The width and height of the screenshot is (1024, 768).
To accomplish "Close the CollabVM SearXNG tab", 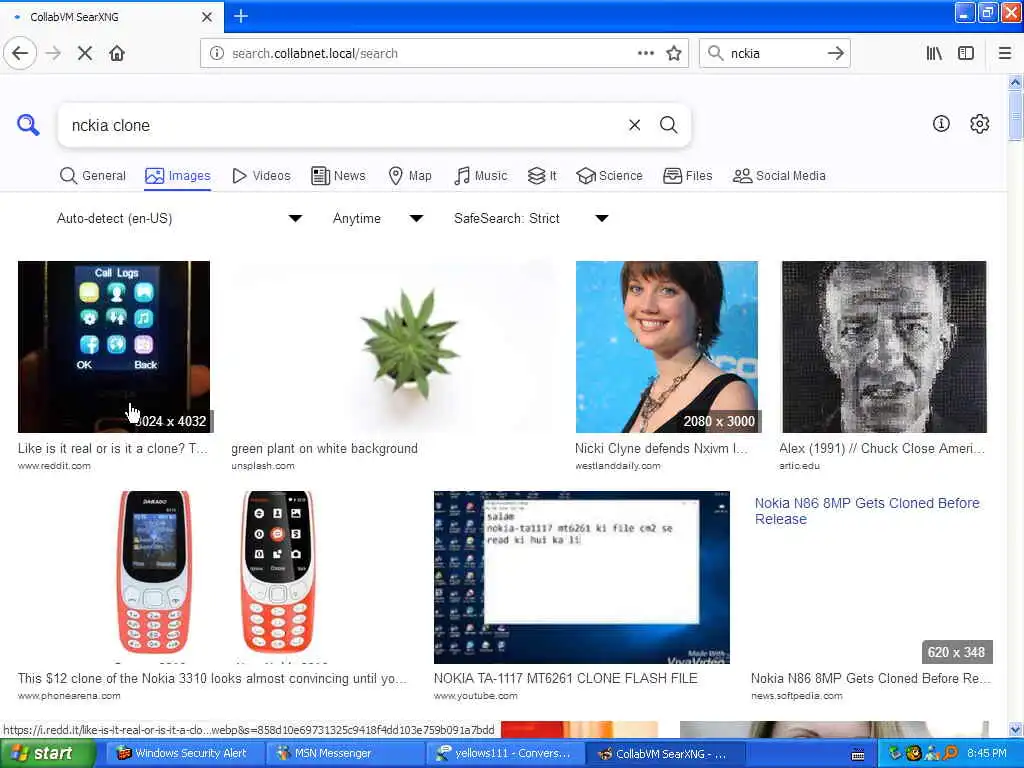I will coord(206,17).
